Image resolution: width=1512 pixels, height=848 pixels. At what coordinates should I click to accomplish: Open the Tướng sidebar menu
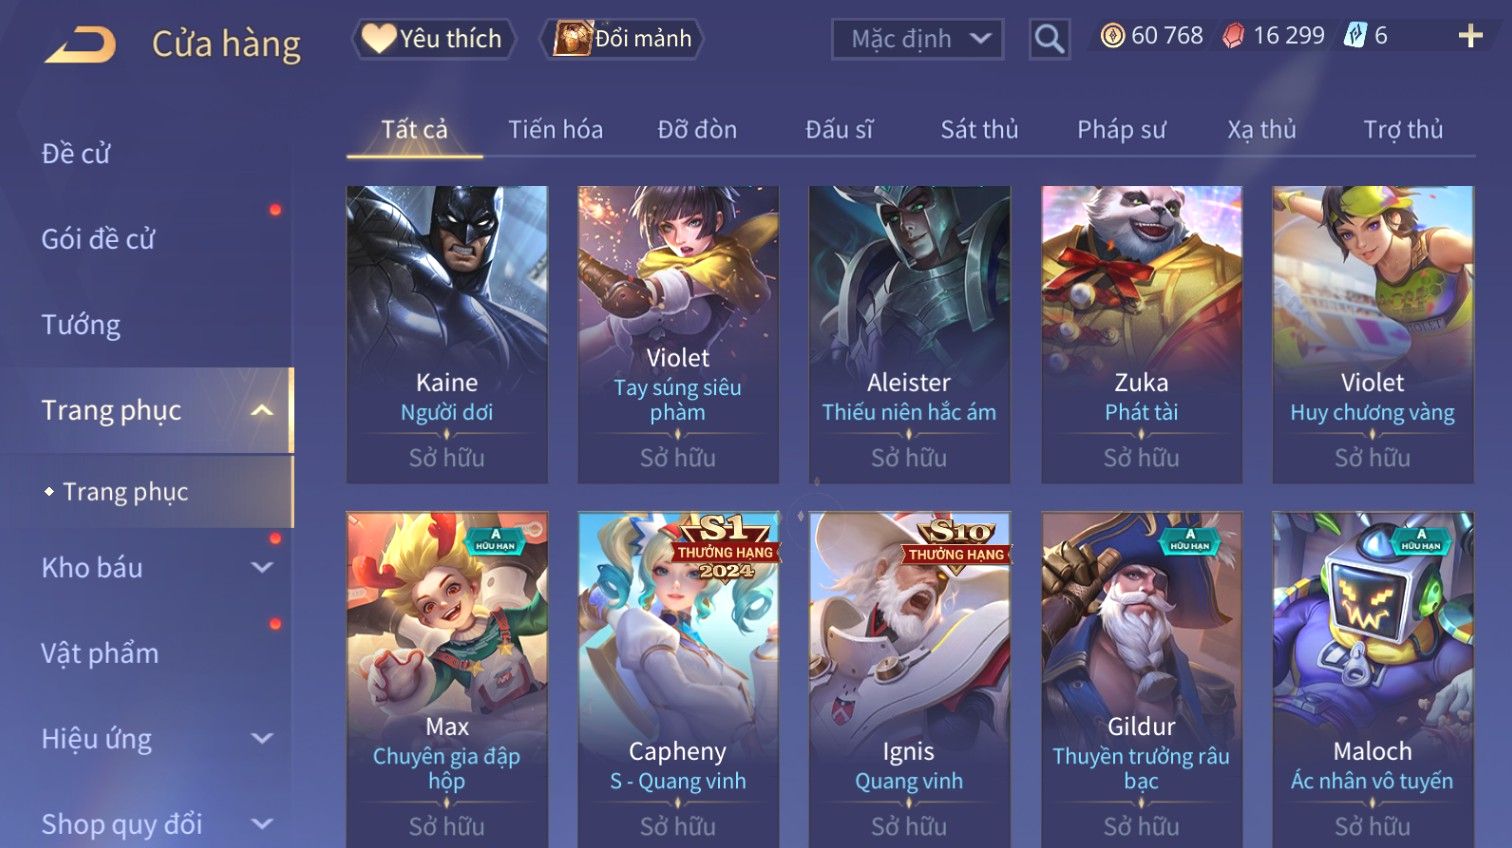[x=81, y=325]
